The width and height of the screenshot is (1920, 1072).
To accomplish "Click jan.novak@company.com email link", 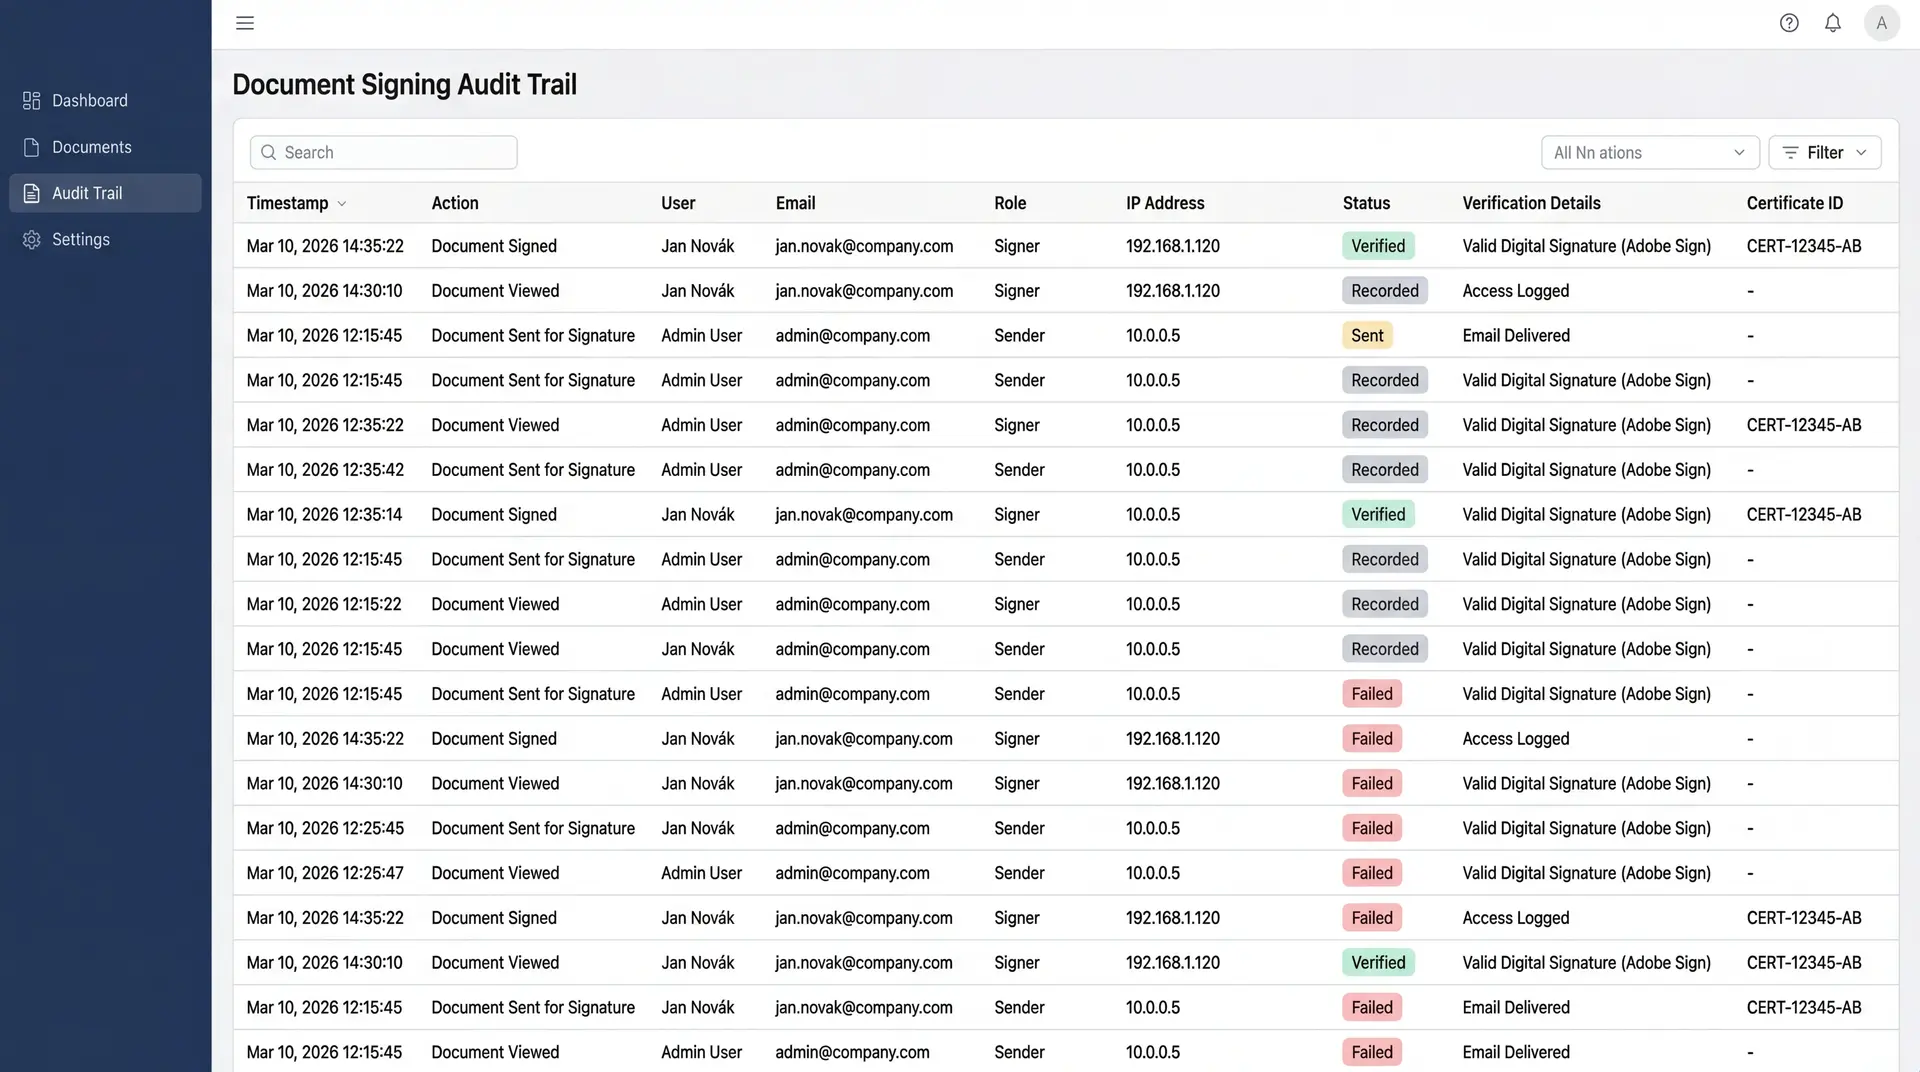I will 863,245.
